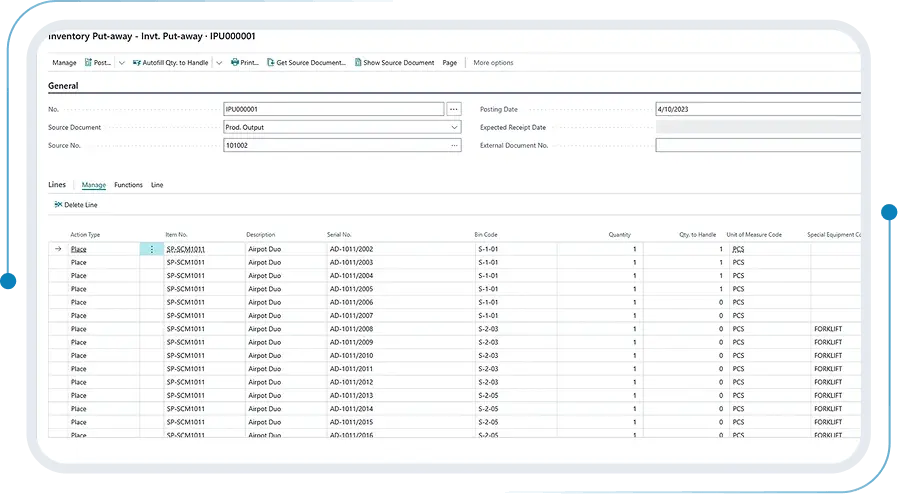Click bin code in AD-1011/2003 row
This screenshot has width=898, height=494.
coord(488,262)
